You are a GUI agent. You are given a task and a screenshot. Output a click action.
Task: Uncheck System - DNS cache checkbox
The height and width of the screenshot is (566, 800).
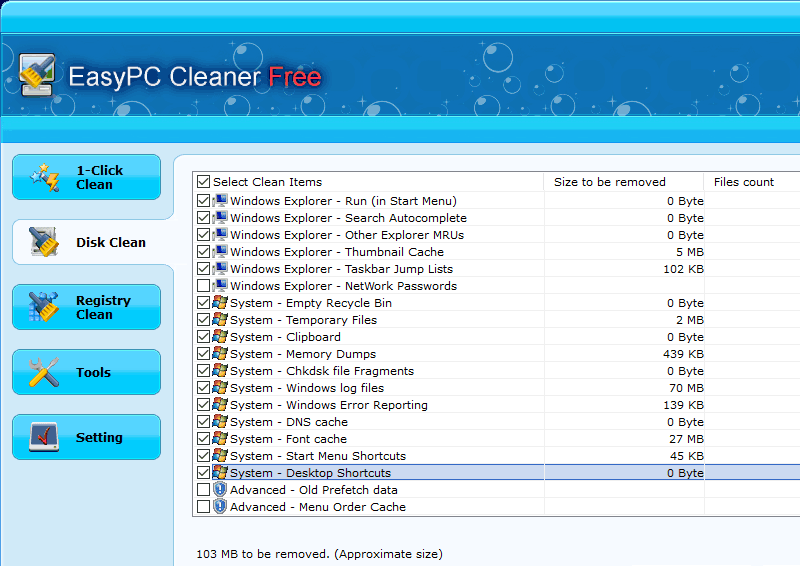pos(204,422)
